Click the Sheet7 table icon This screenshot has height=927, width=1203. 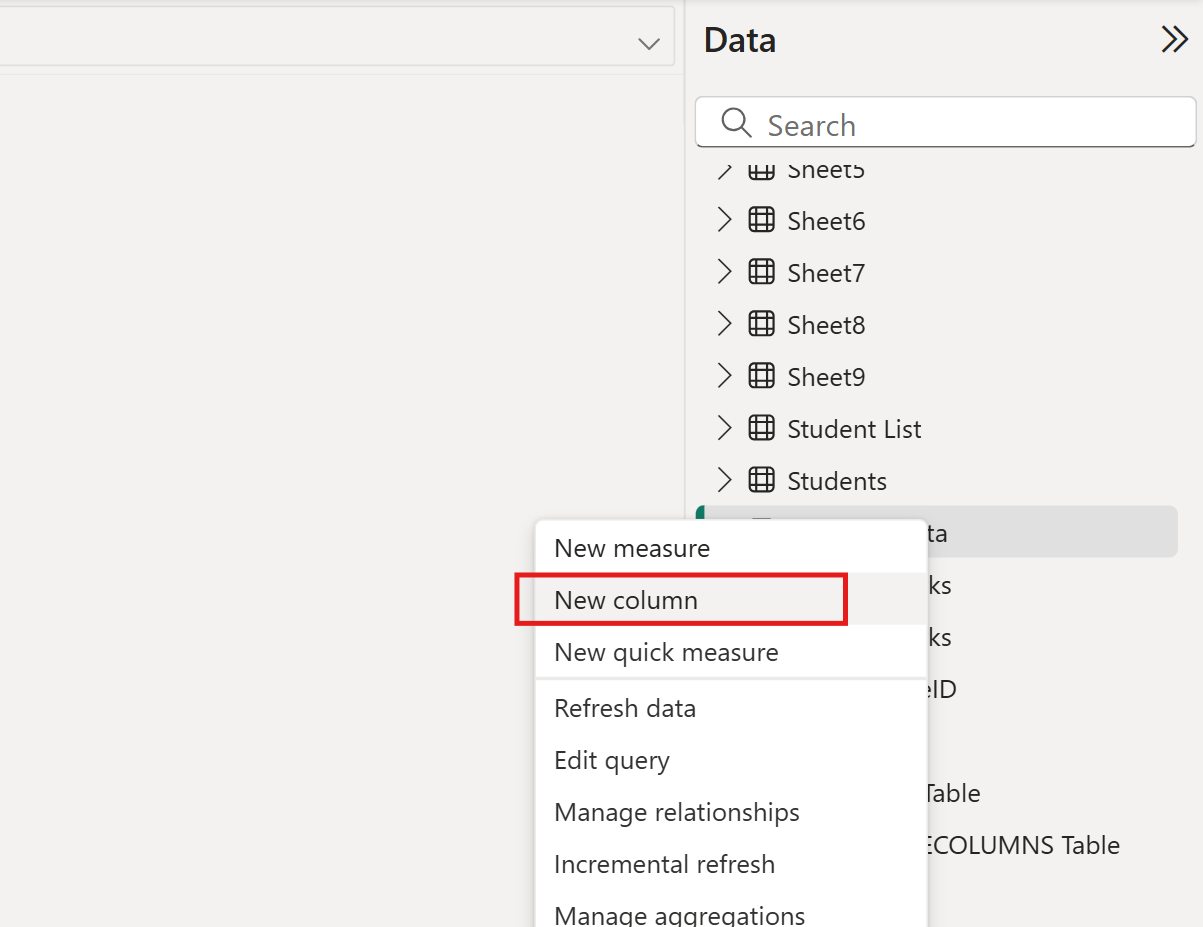pyautogui.click(x=761, y=272)
